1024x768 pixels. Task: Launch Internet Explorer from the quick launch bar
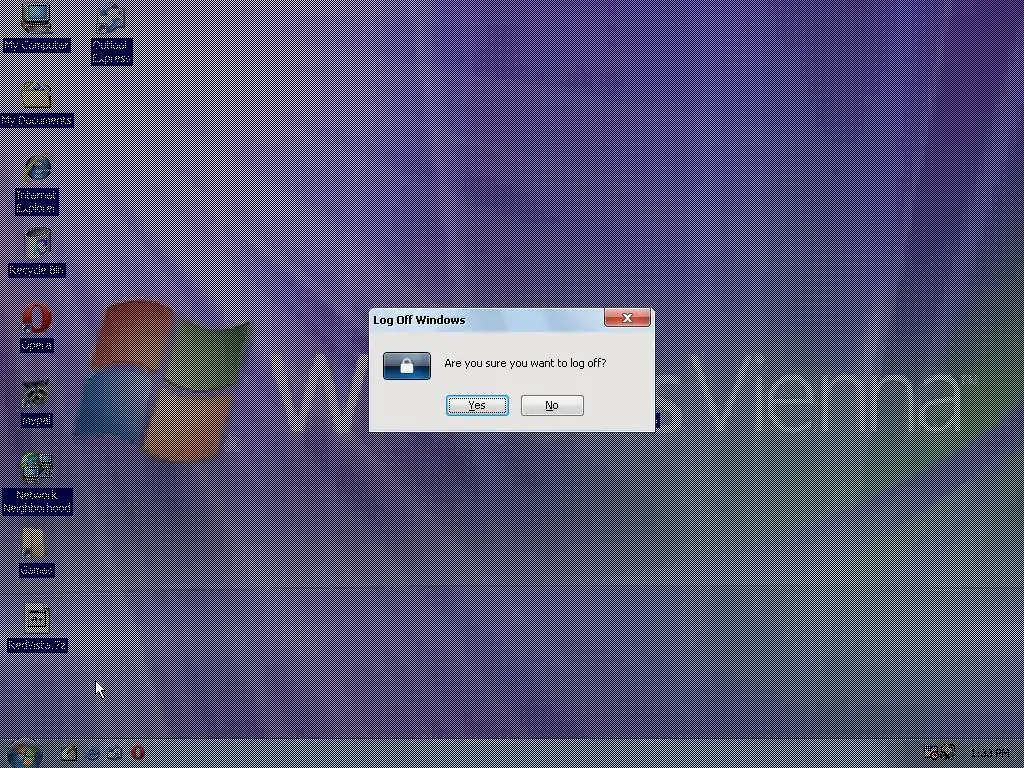(x=93, y=753)
